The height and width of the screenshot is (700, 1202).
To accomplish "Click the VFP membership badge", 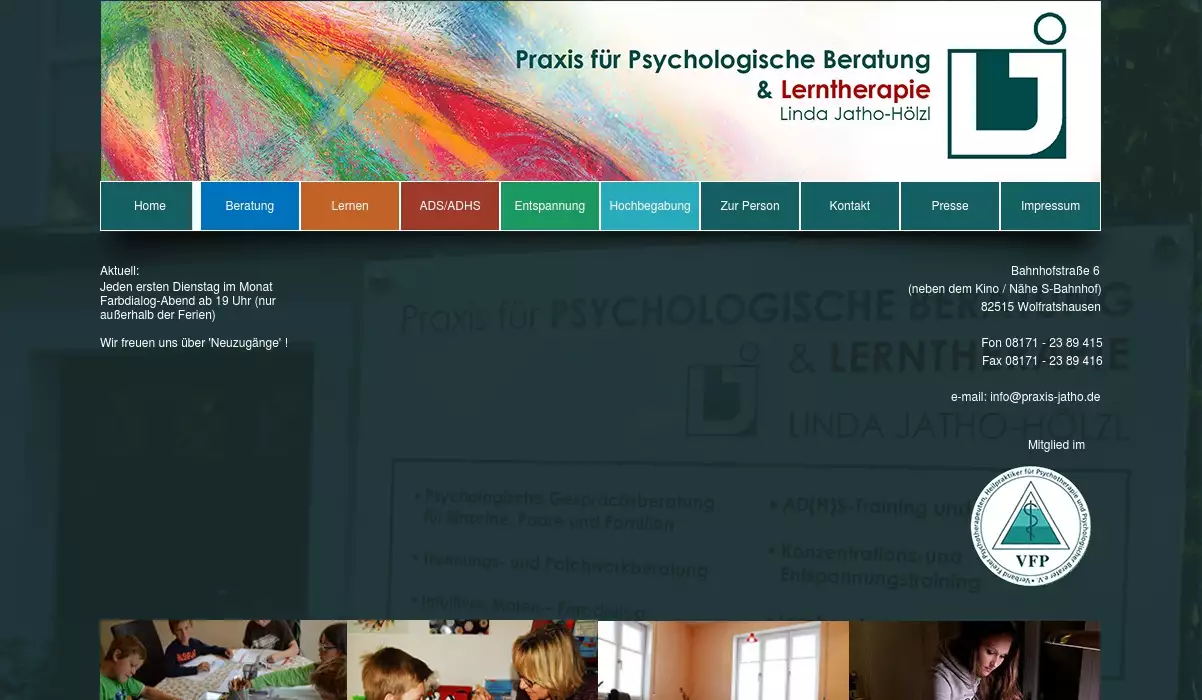I will [1030, 526].
